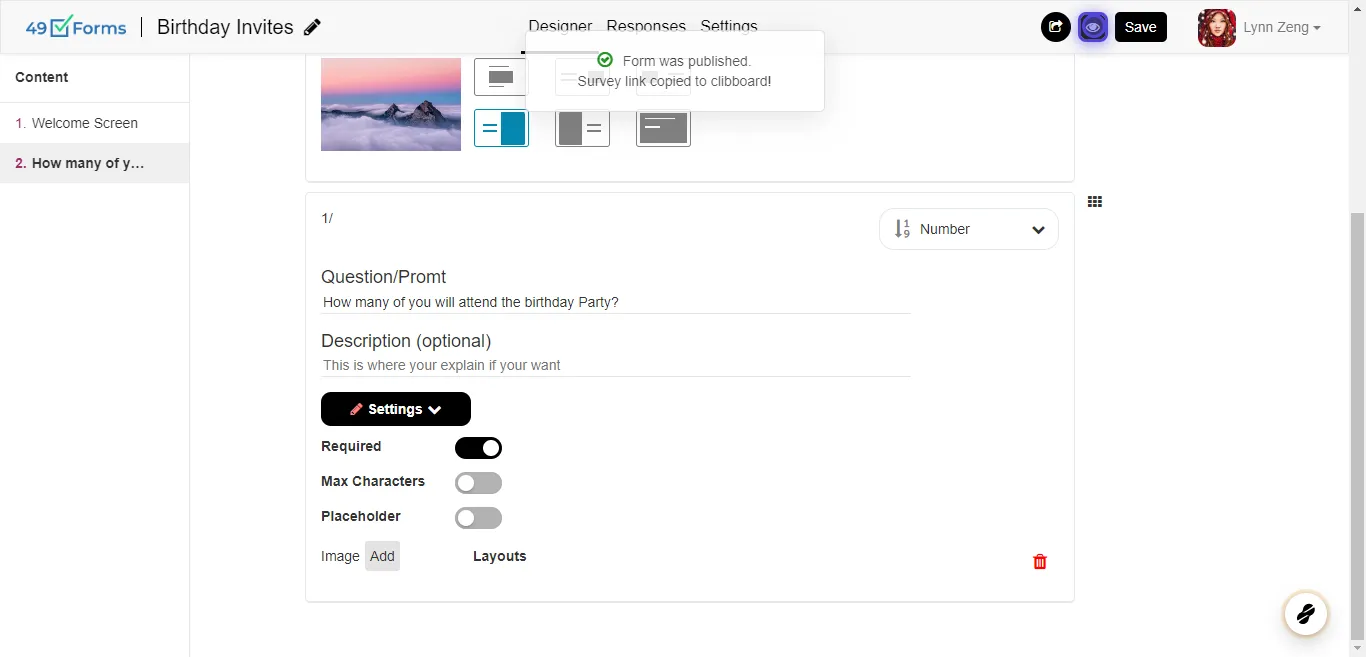Click the share form icon
Screen dimensions: 1366x657
[x=1055, y=27]
